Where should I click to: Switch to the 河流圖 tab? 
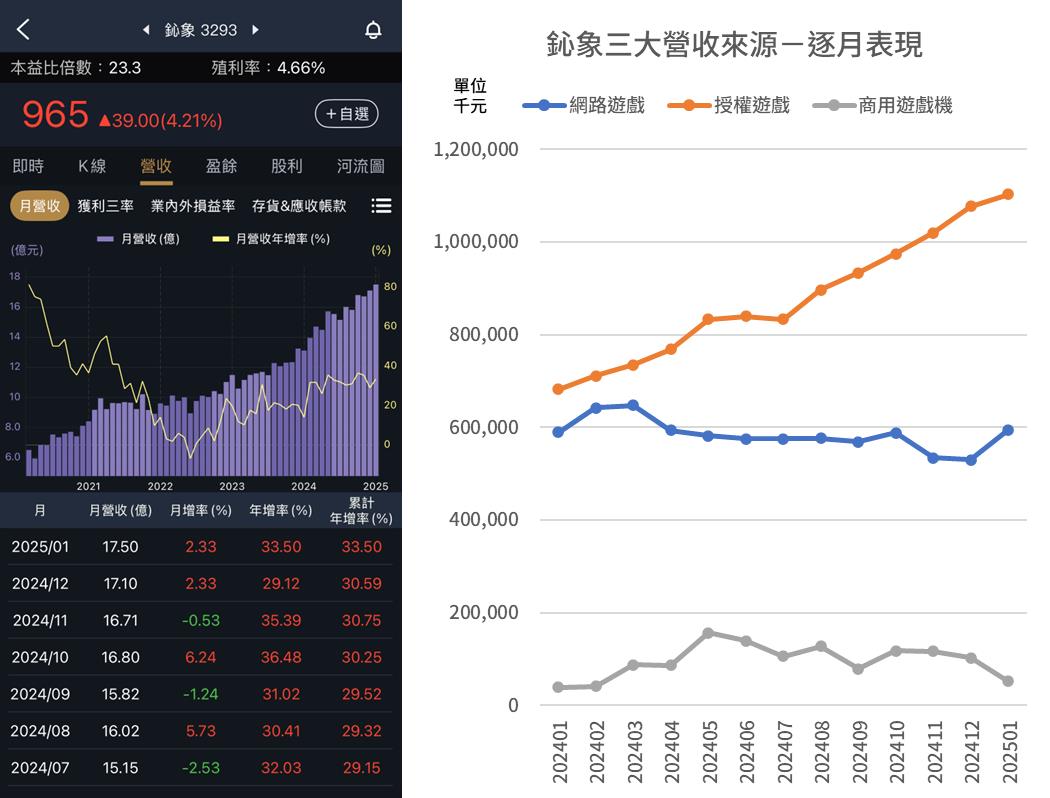(x=362, y=166)
